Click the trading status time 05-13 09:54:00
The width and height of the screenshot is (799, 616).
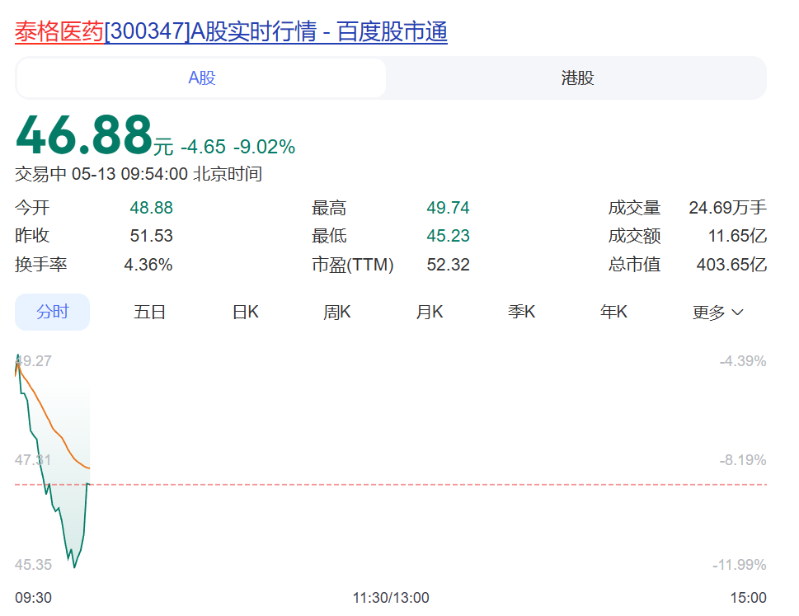pos(129,174)
